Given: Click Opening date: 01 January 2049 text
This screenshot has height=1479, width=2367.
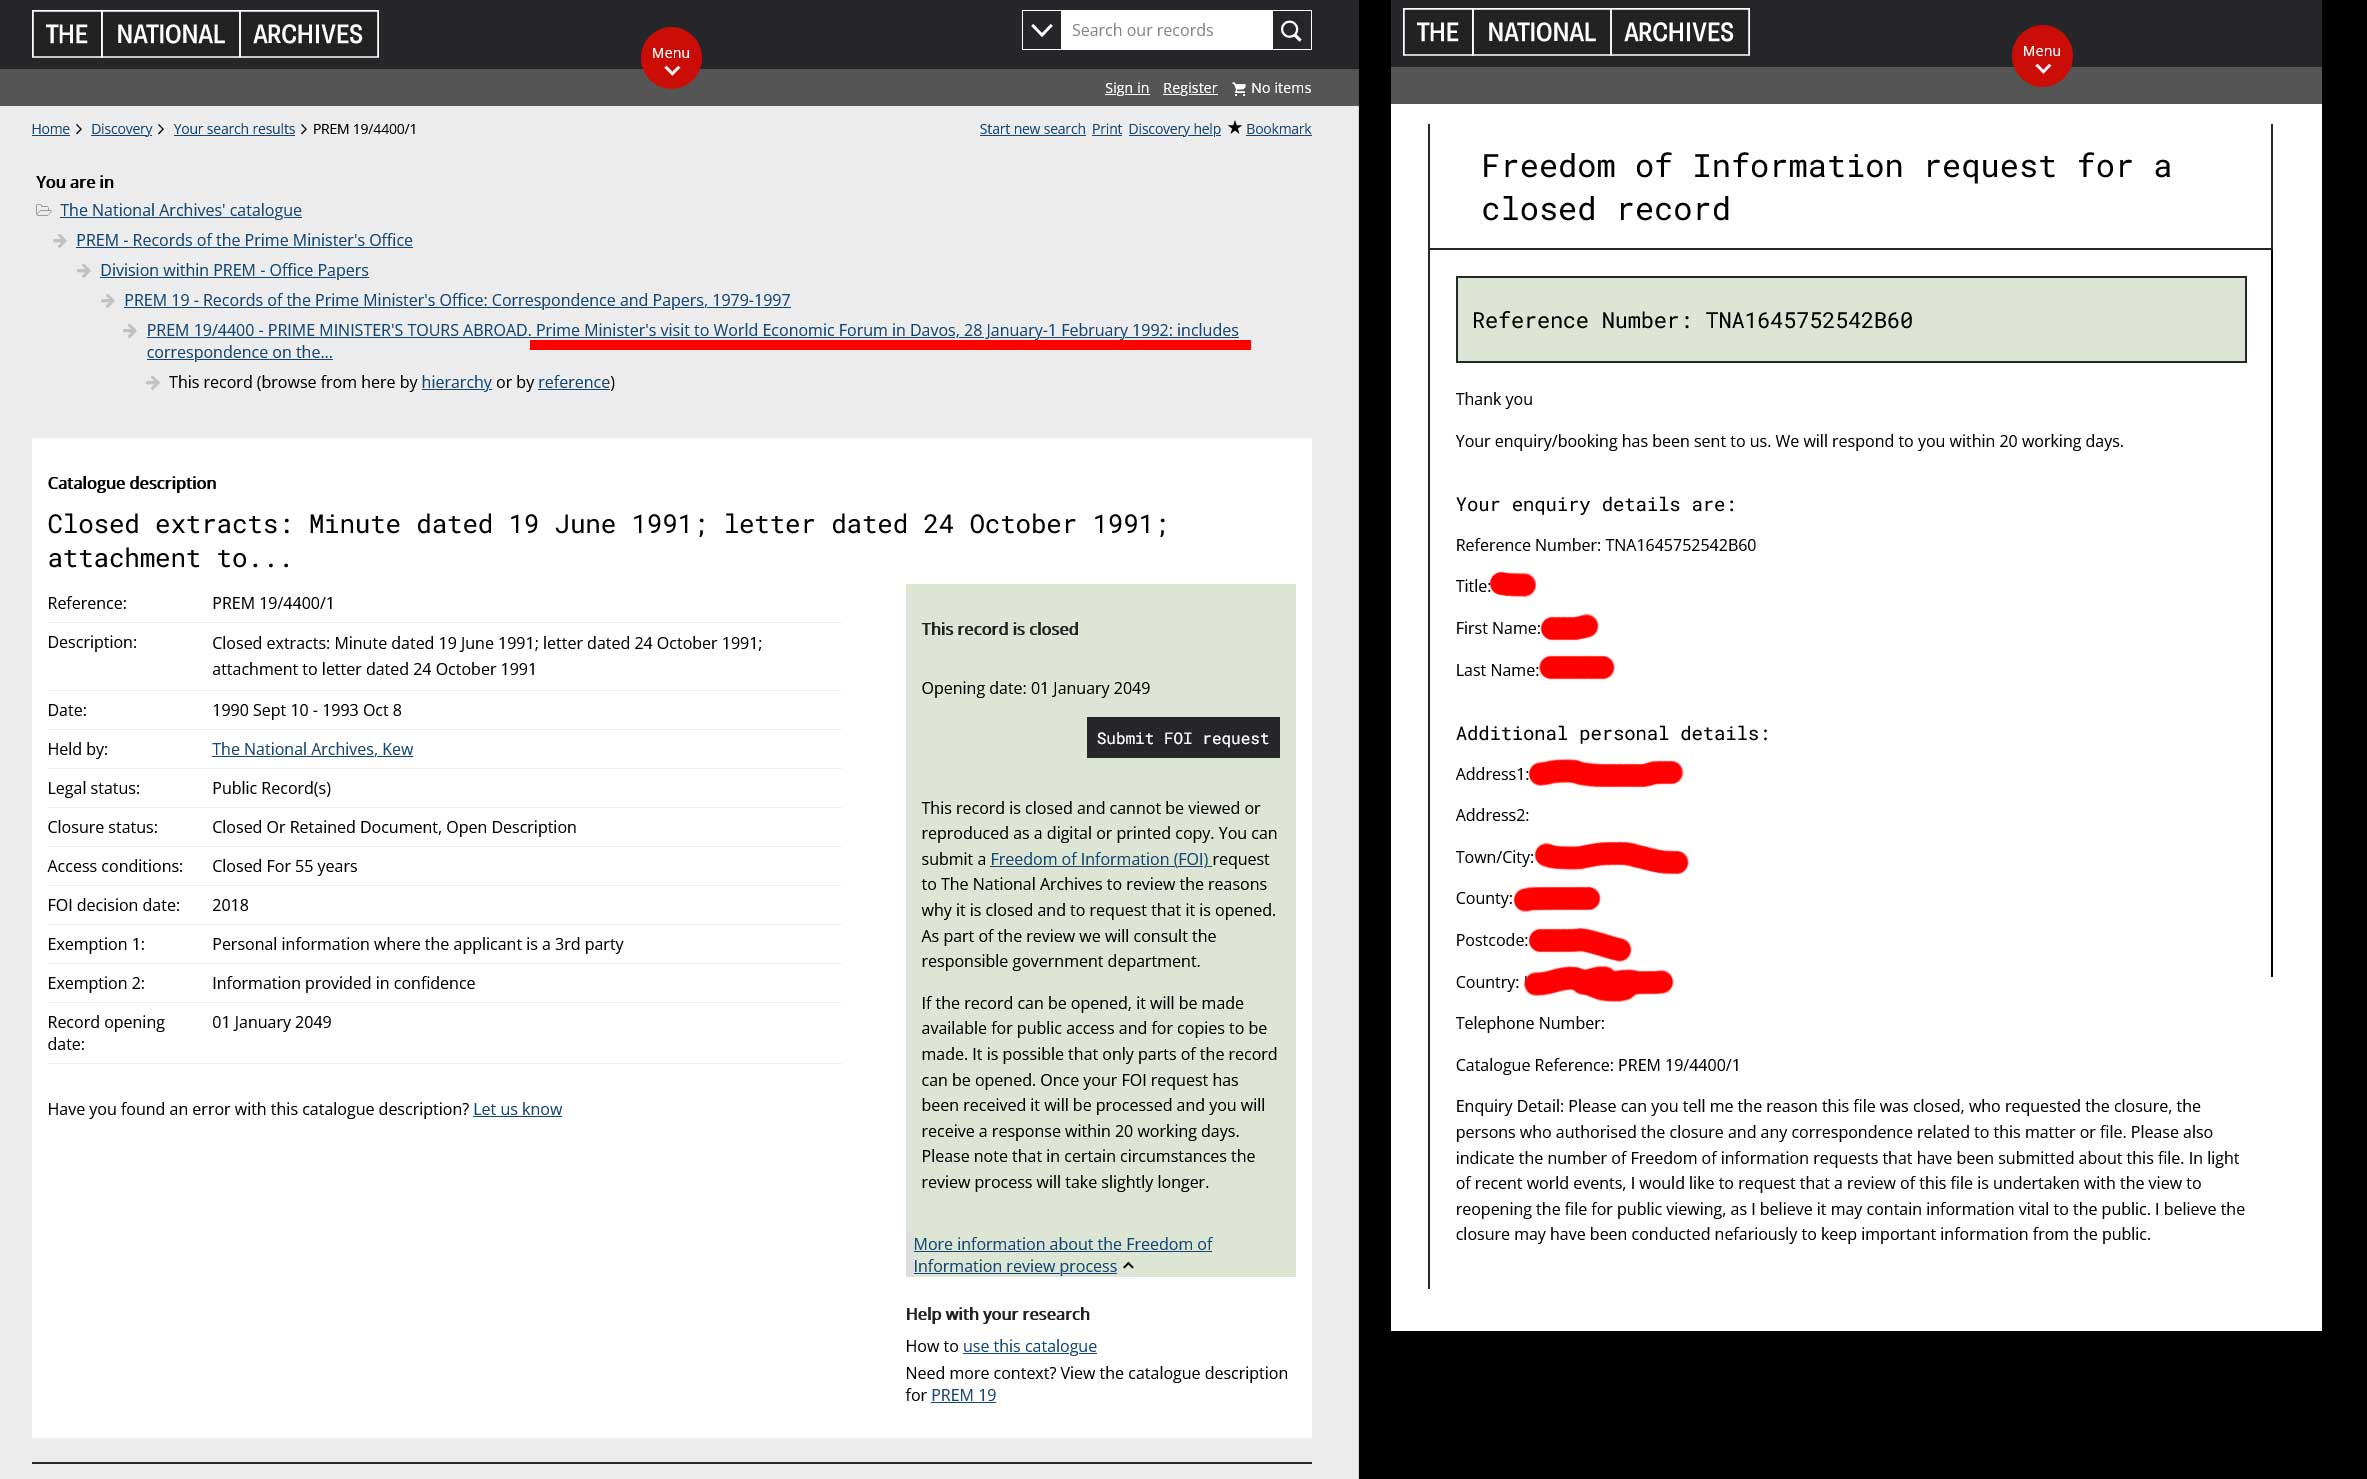Looking at the screenshot, I should coord(1035,688).
